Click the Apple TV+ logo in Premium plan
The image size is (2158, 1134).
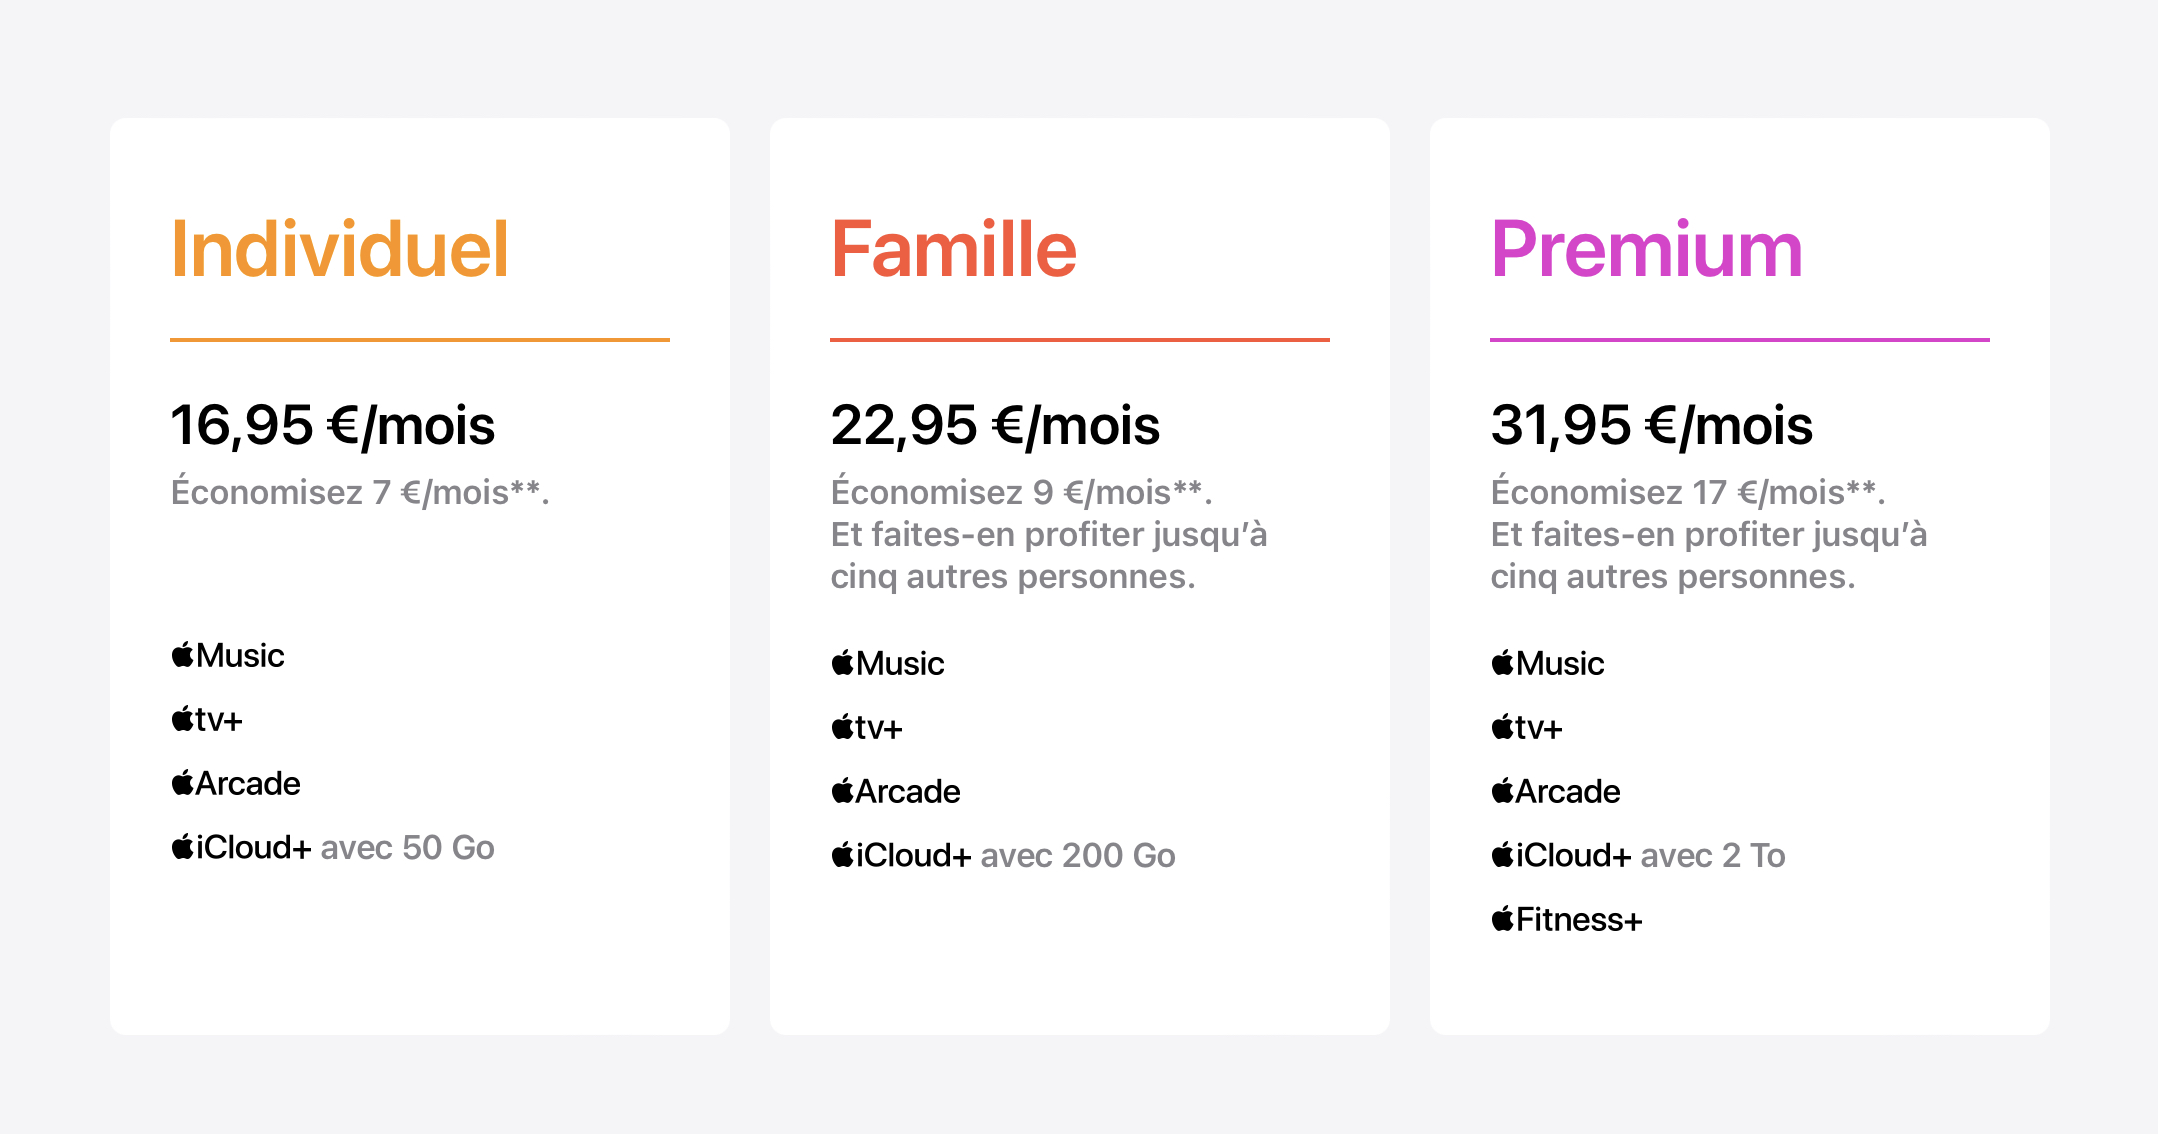[1527, 728]
